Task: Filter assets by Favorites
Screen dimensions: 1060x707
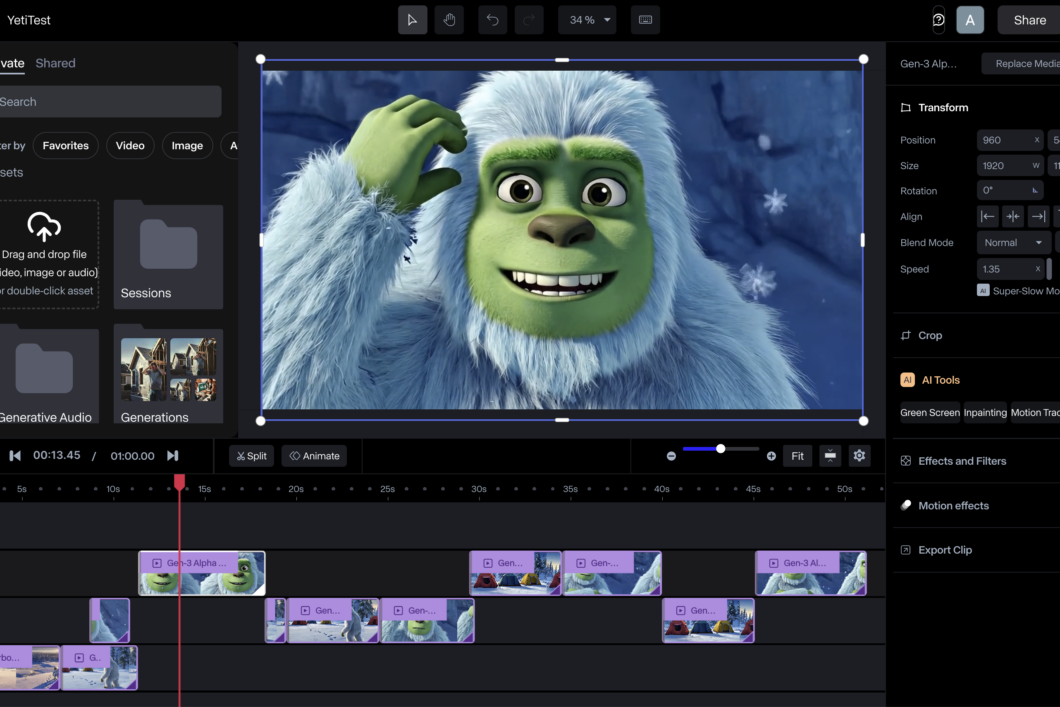Action: [66, 145]
